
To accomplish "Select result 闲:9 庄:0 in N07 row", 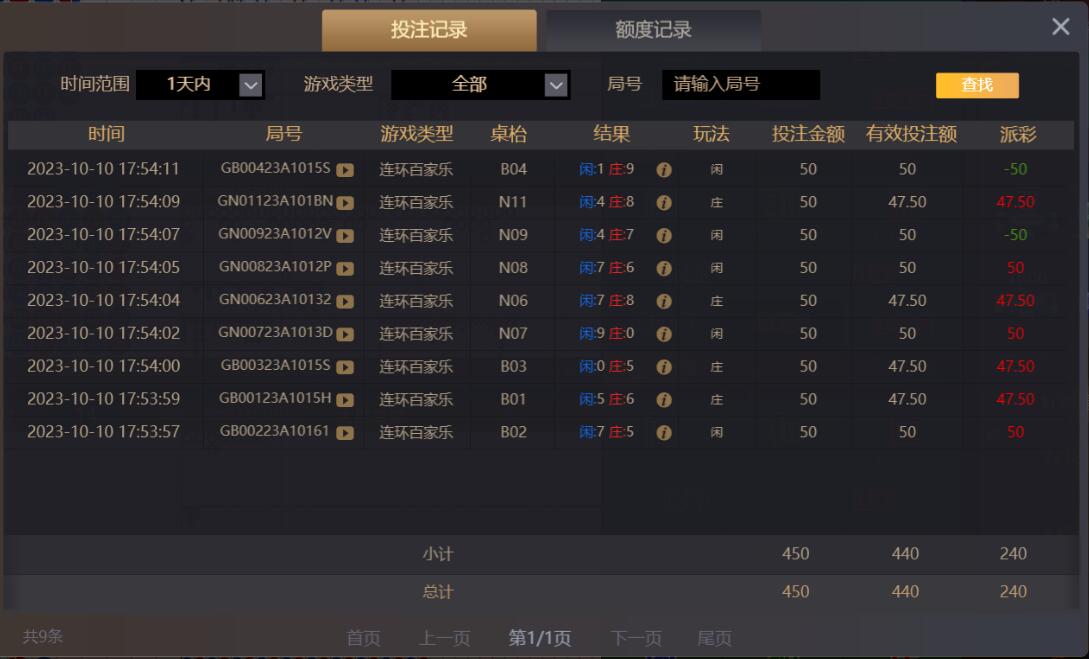I will click(x=606, y=333).
